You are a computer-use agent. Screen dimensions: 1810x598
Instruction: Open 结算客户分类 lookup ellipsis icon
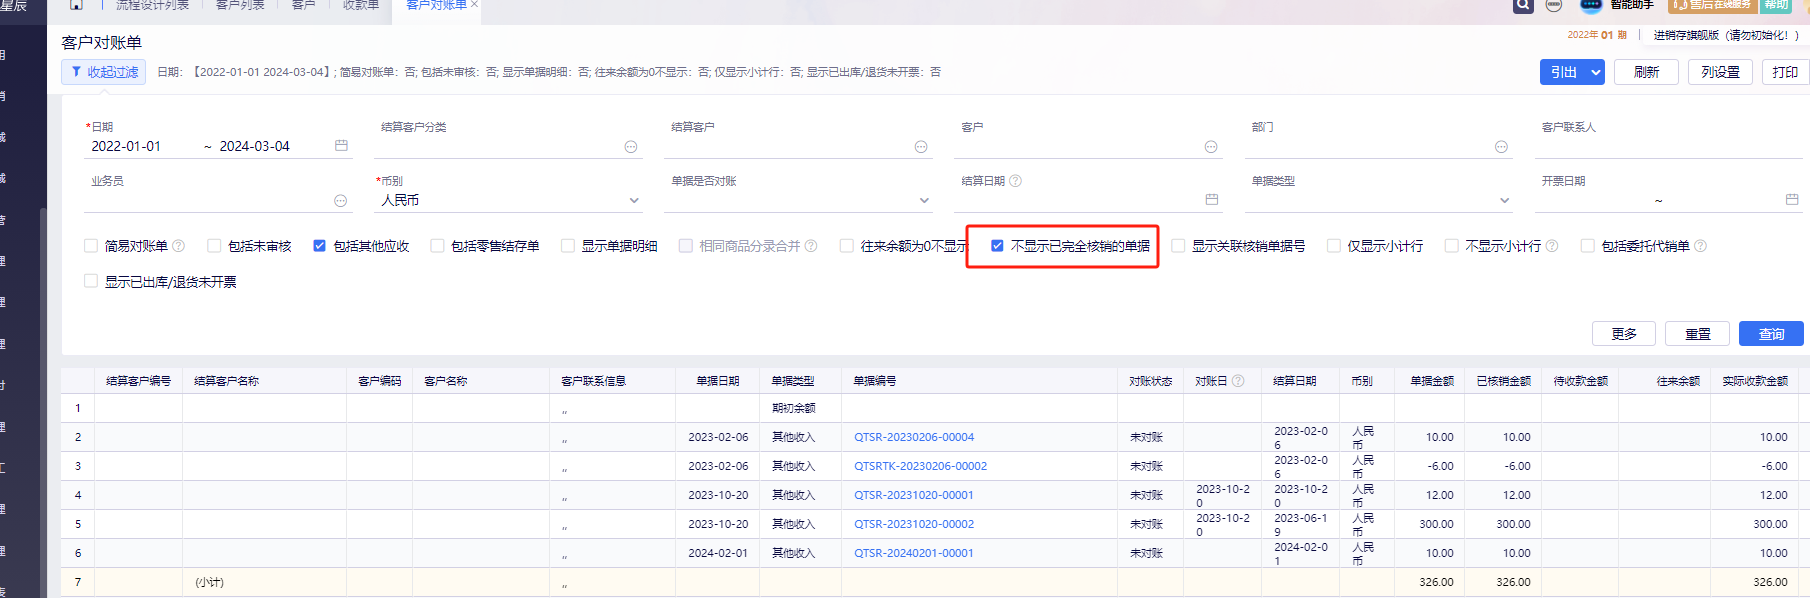pyautogui.click(x=631, y=147)
